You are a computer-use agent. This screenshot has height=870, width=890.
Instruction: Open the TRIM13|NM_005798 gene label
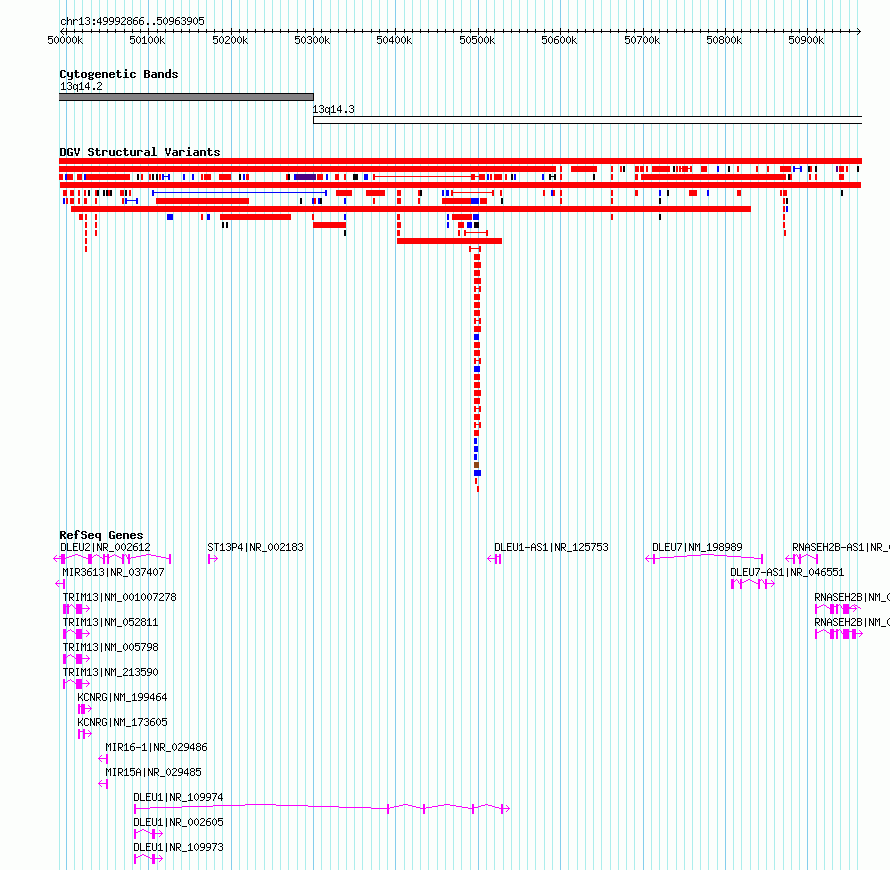pyautogui.click(x=111, y=647)
